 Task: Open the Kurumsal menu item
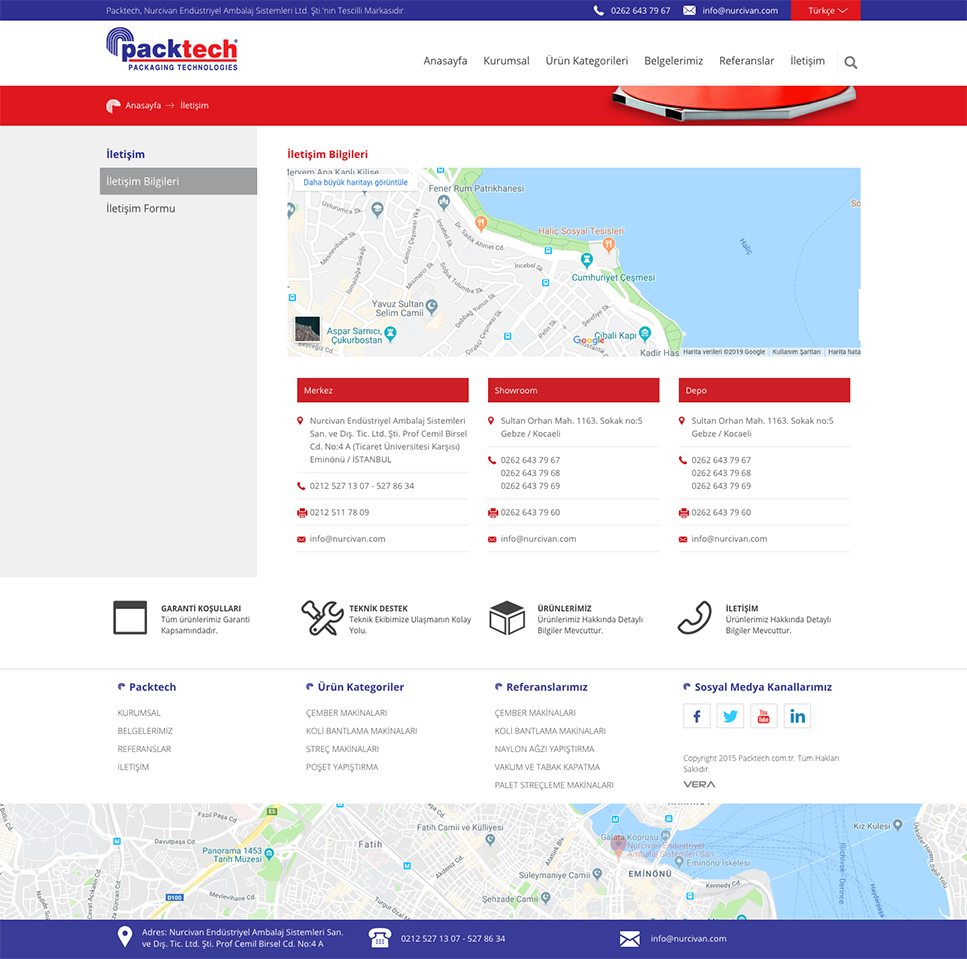tap(506, 61)
